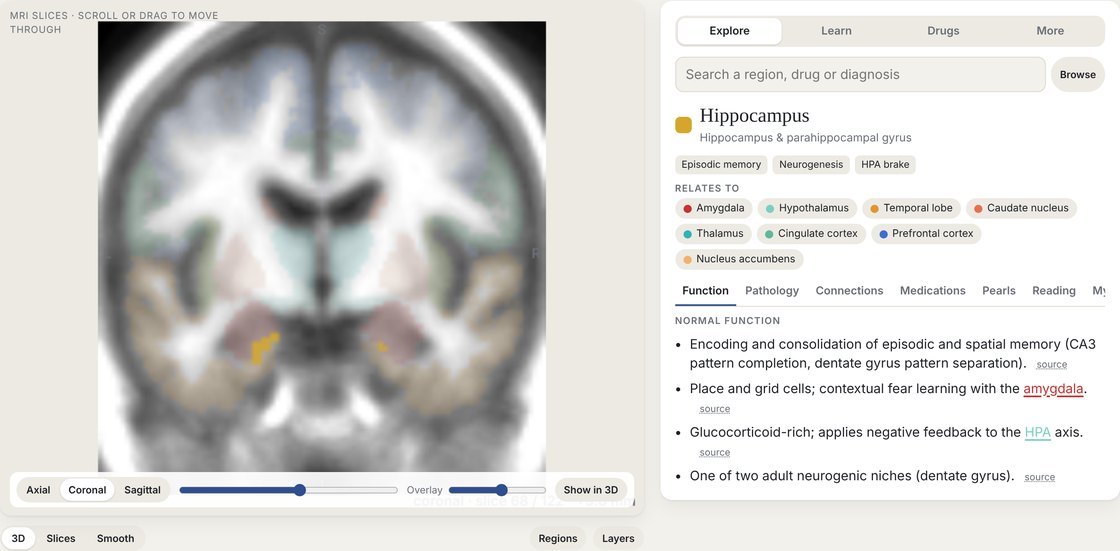Screen dimensions: 1120x551
Task: Click the Browse button
Action: pyautogui.click(x=1077, y=74)
